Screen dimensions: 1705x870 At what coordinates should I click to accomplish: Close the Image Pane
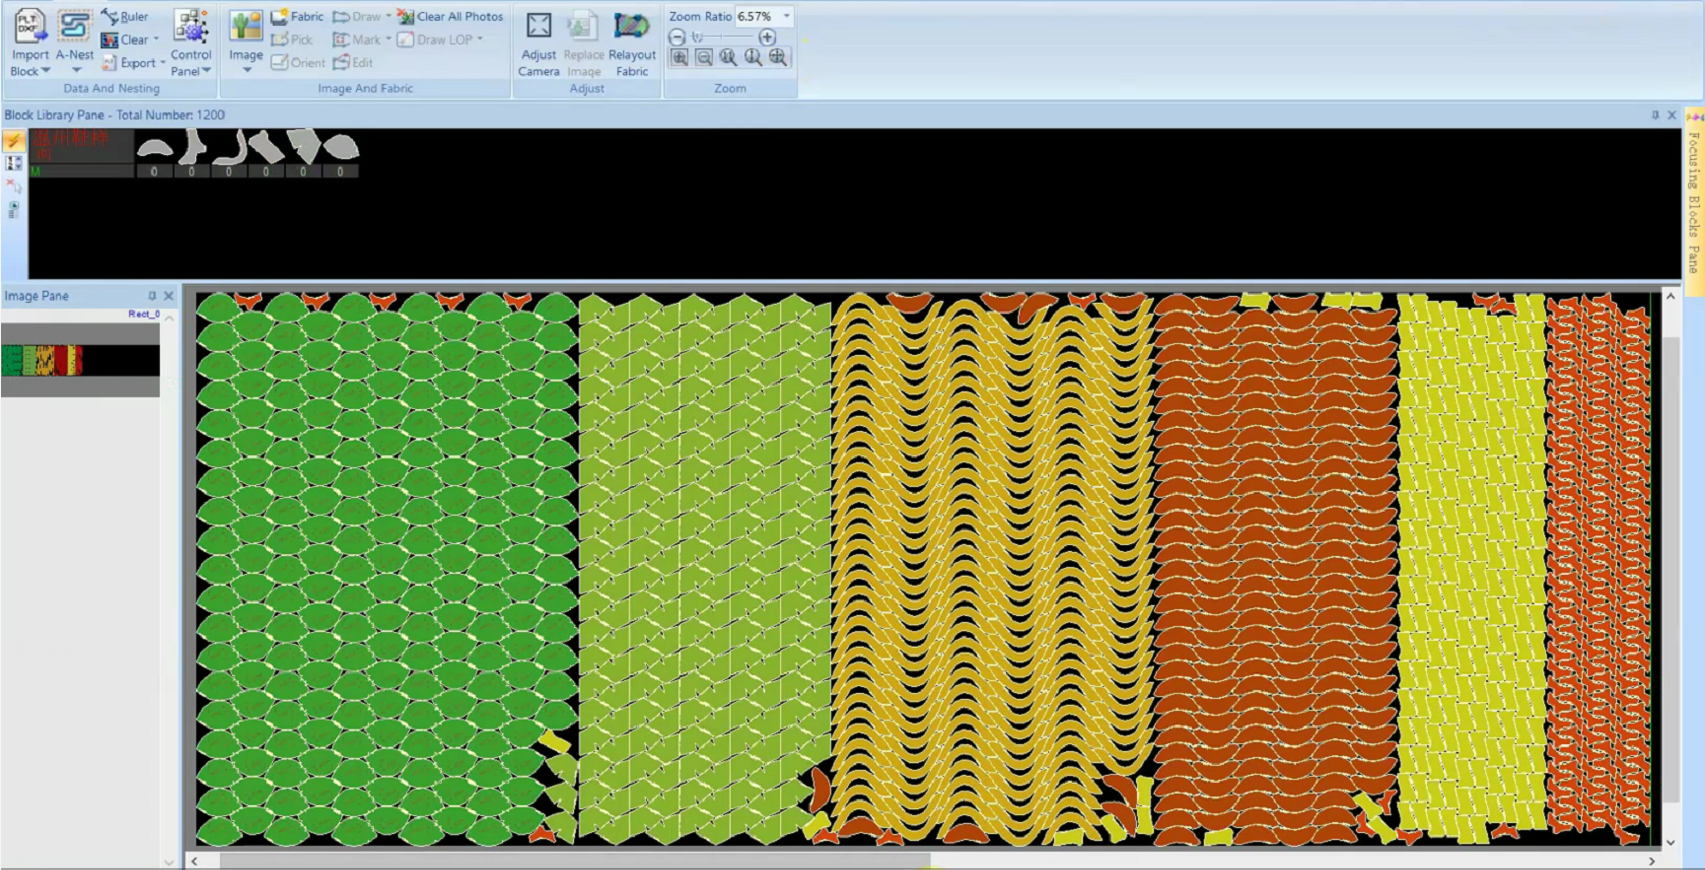[x=168, y=296]
